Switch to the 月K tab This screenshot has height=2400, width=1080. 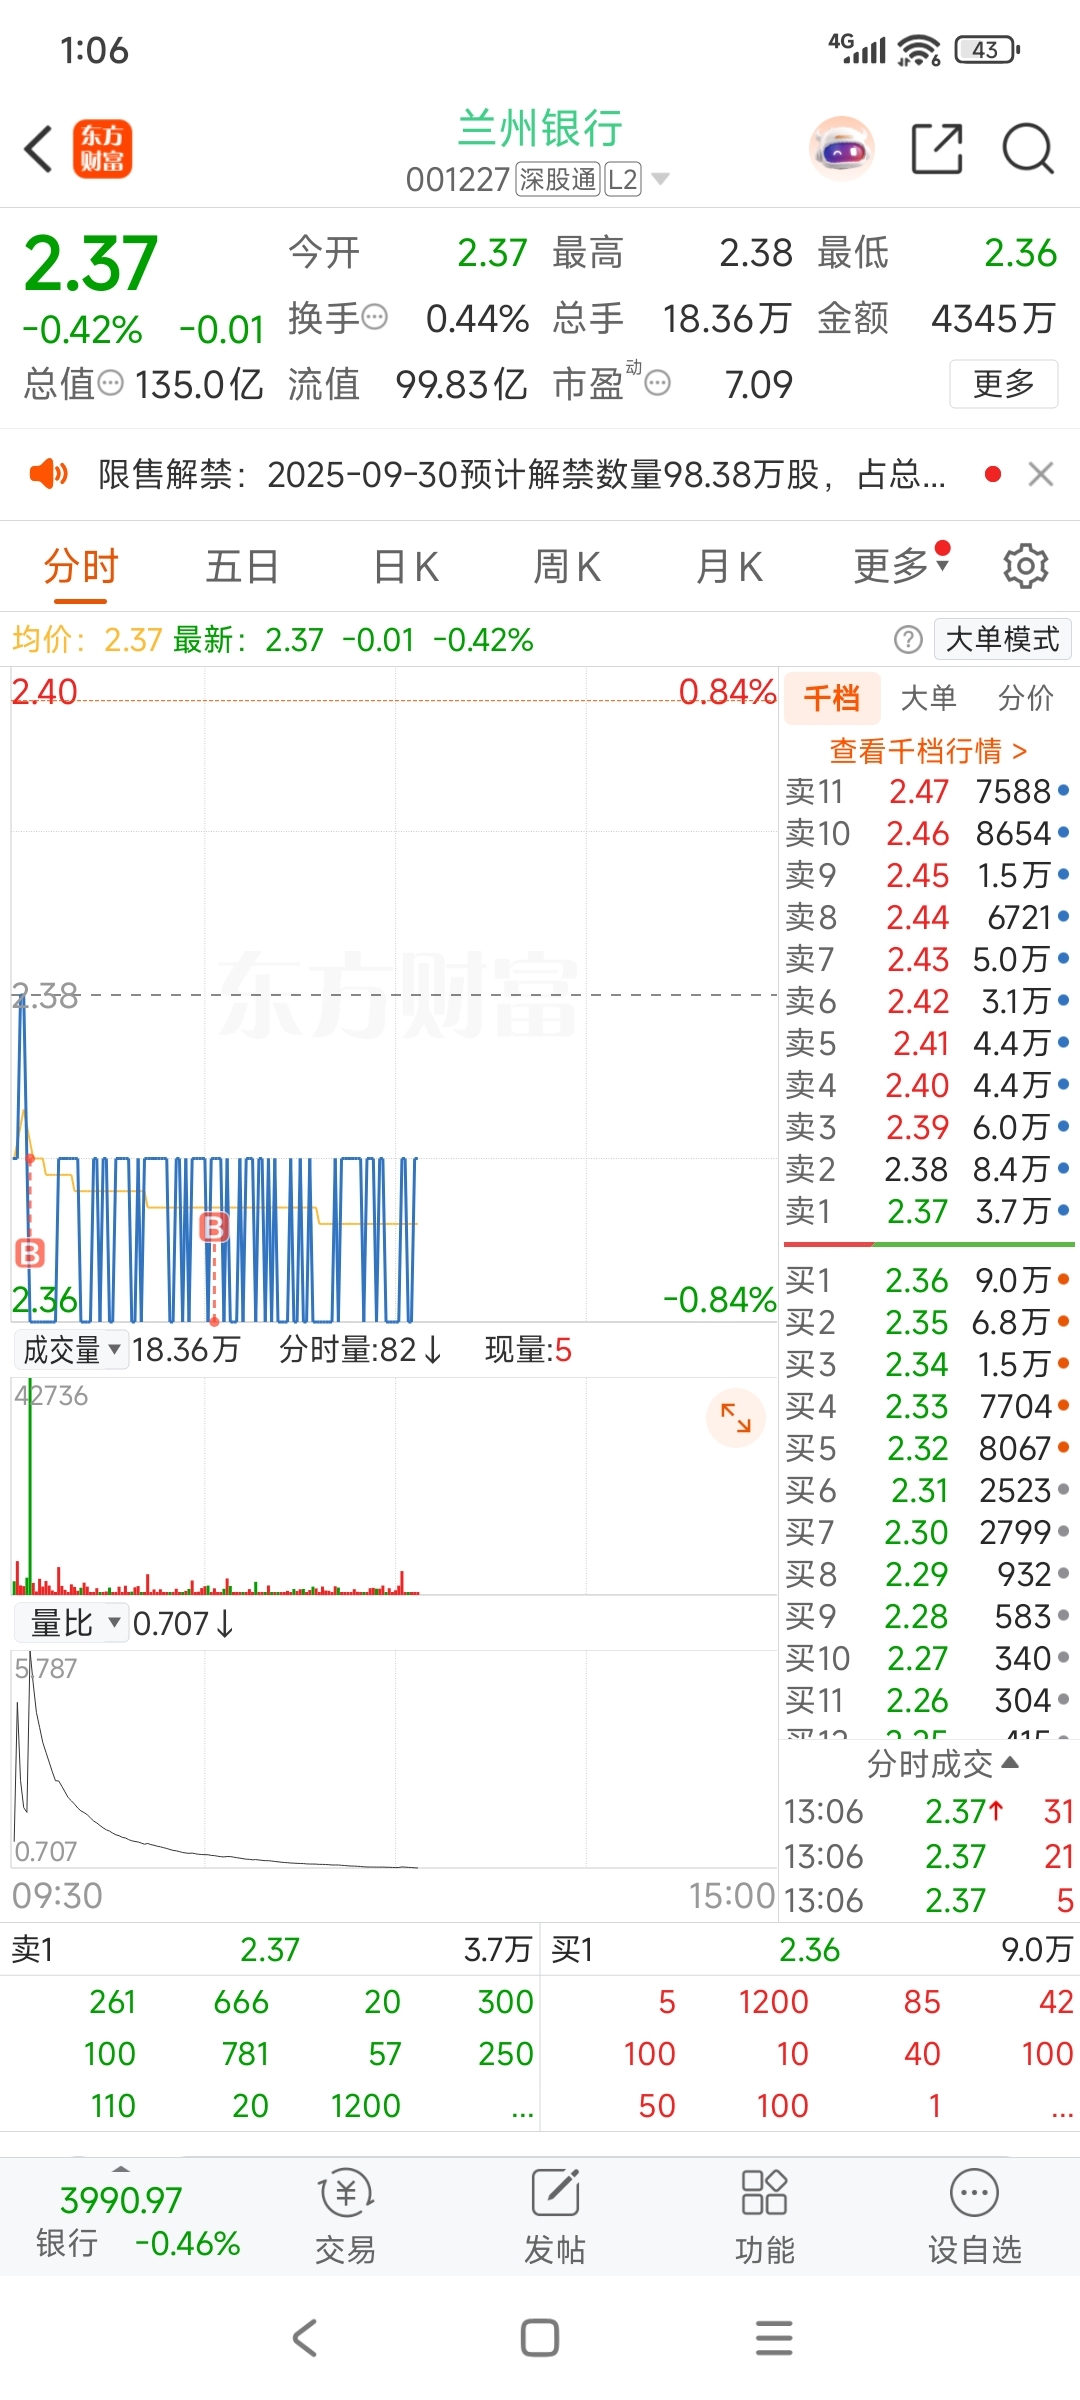pos(729,567)
